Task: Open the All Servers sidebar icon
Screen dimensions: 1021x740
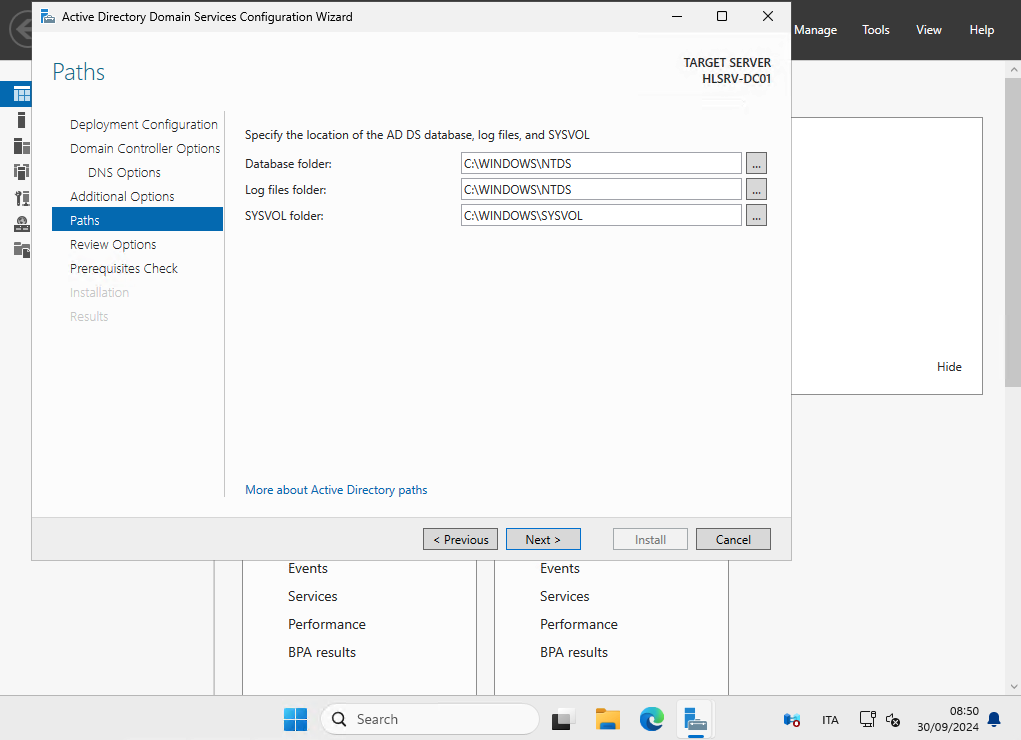Action: (x=21, y=146)
